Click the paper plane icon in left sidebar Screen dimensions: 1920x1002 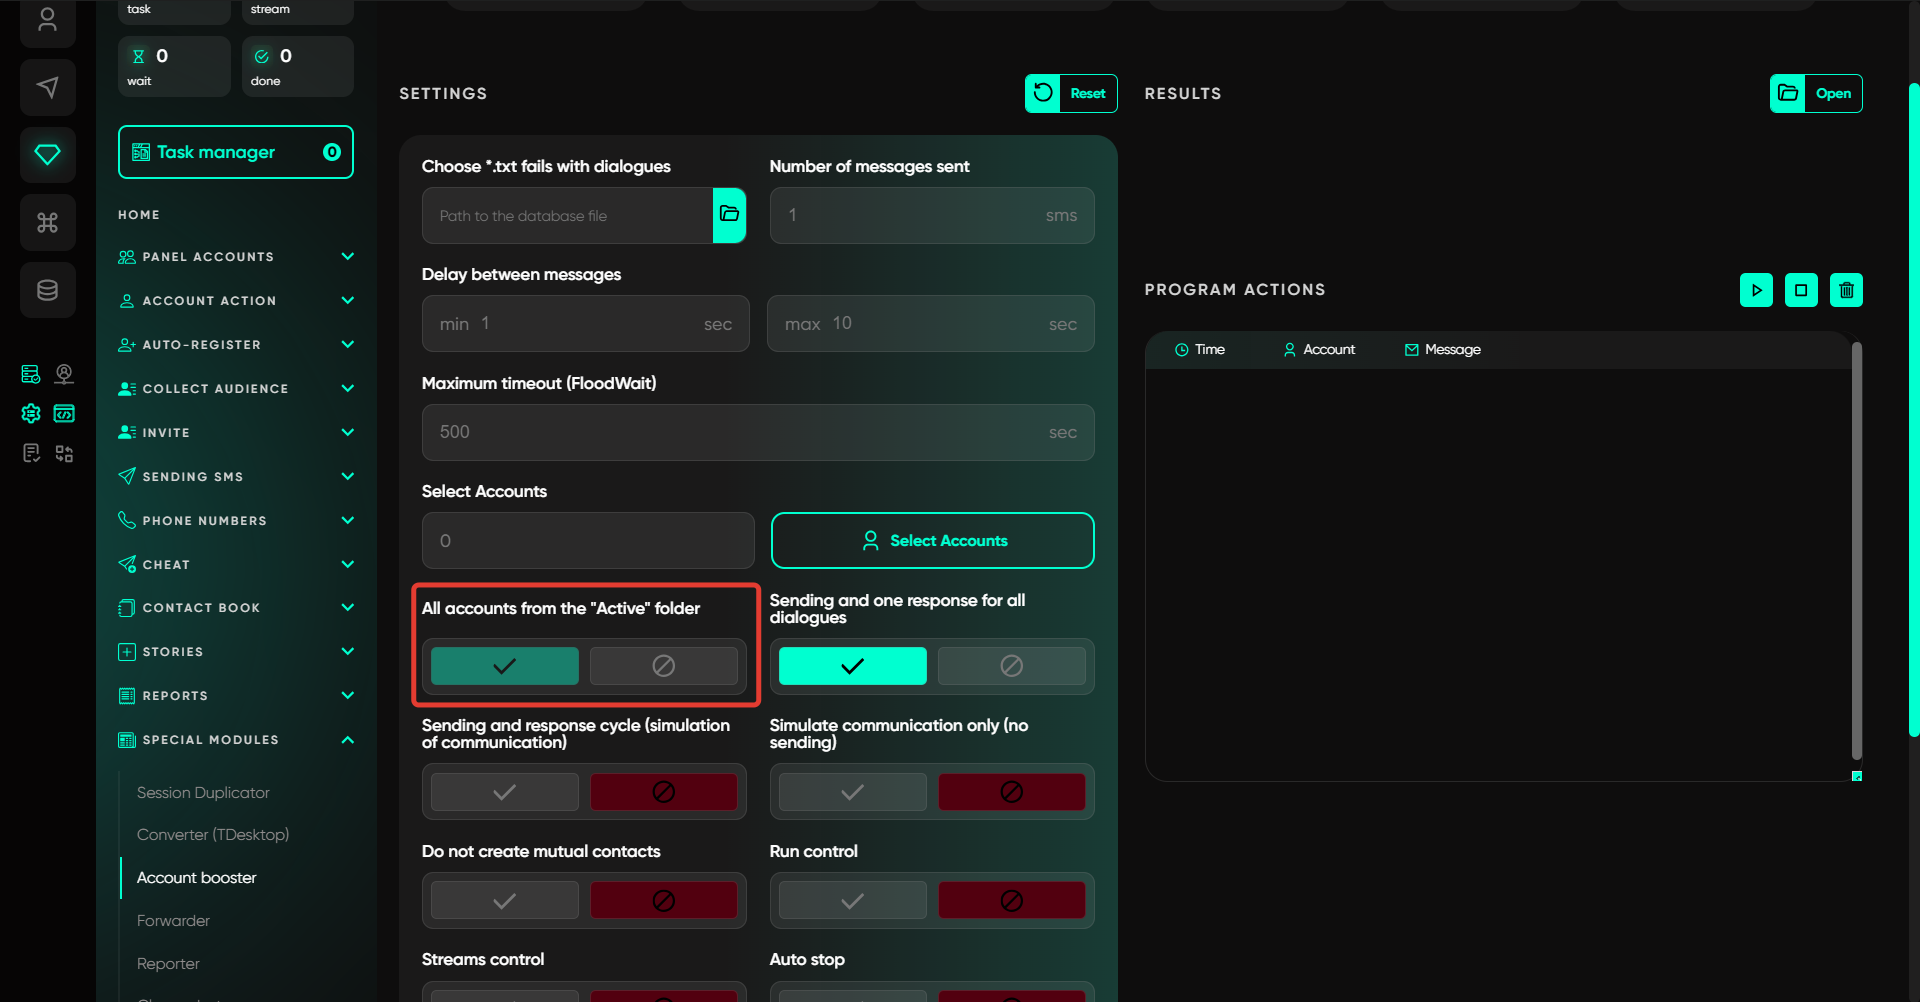pyautogui.click(x=47, y=88)
